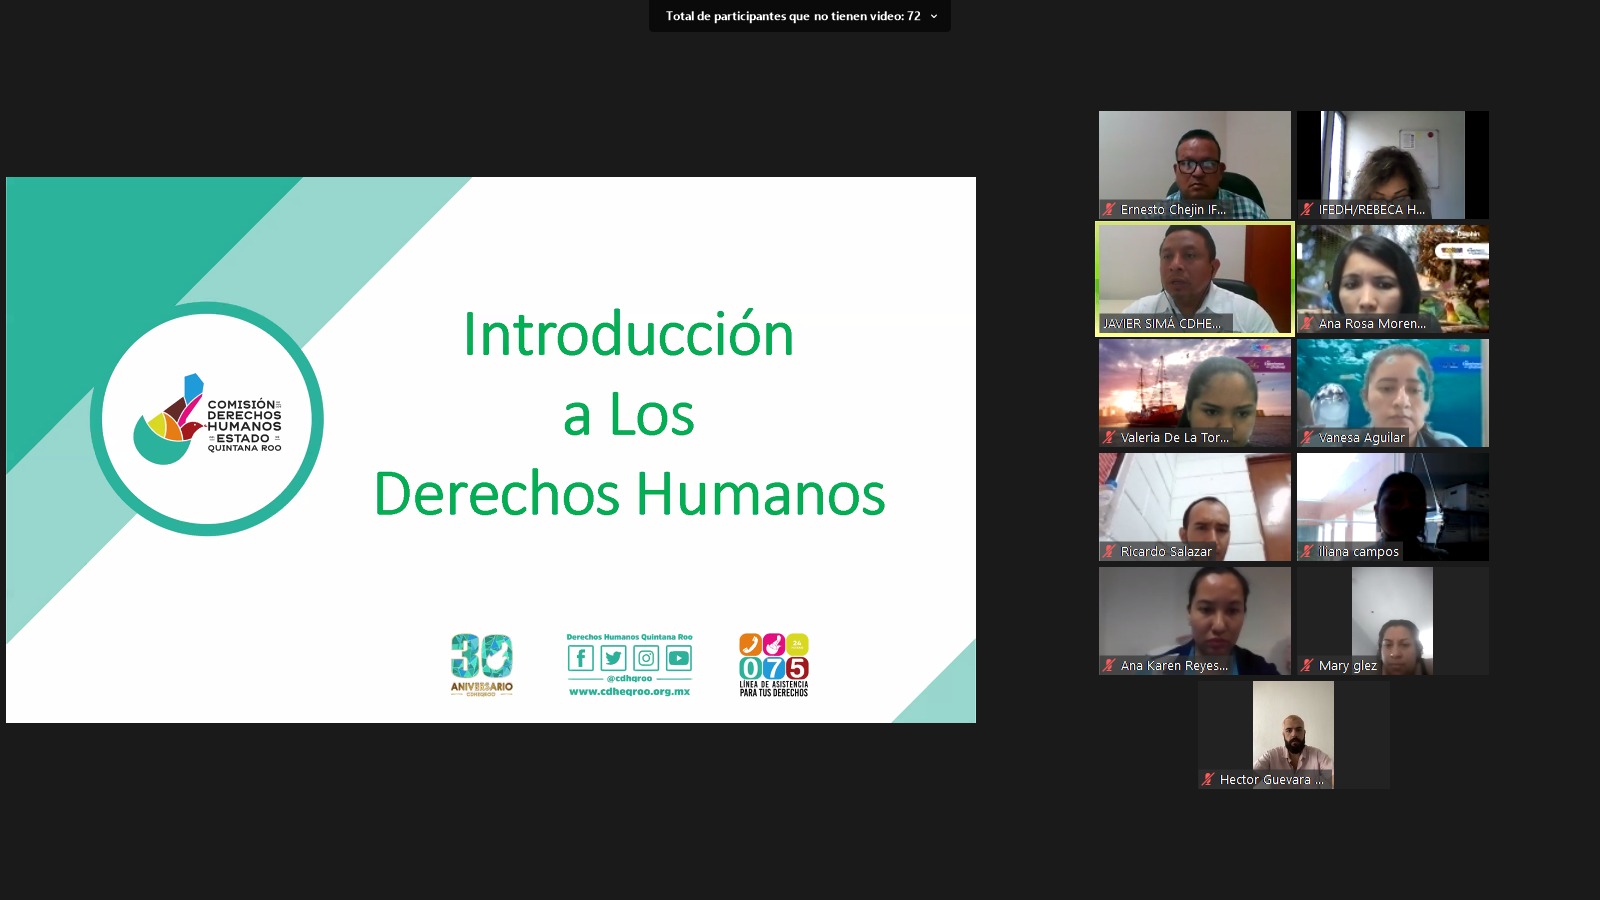Click the 30 Aniversario logo on slide
1600x900 pixels.
(x=481, y=664)
